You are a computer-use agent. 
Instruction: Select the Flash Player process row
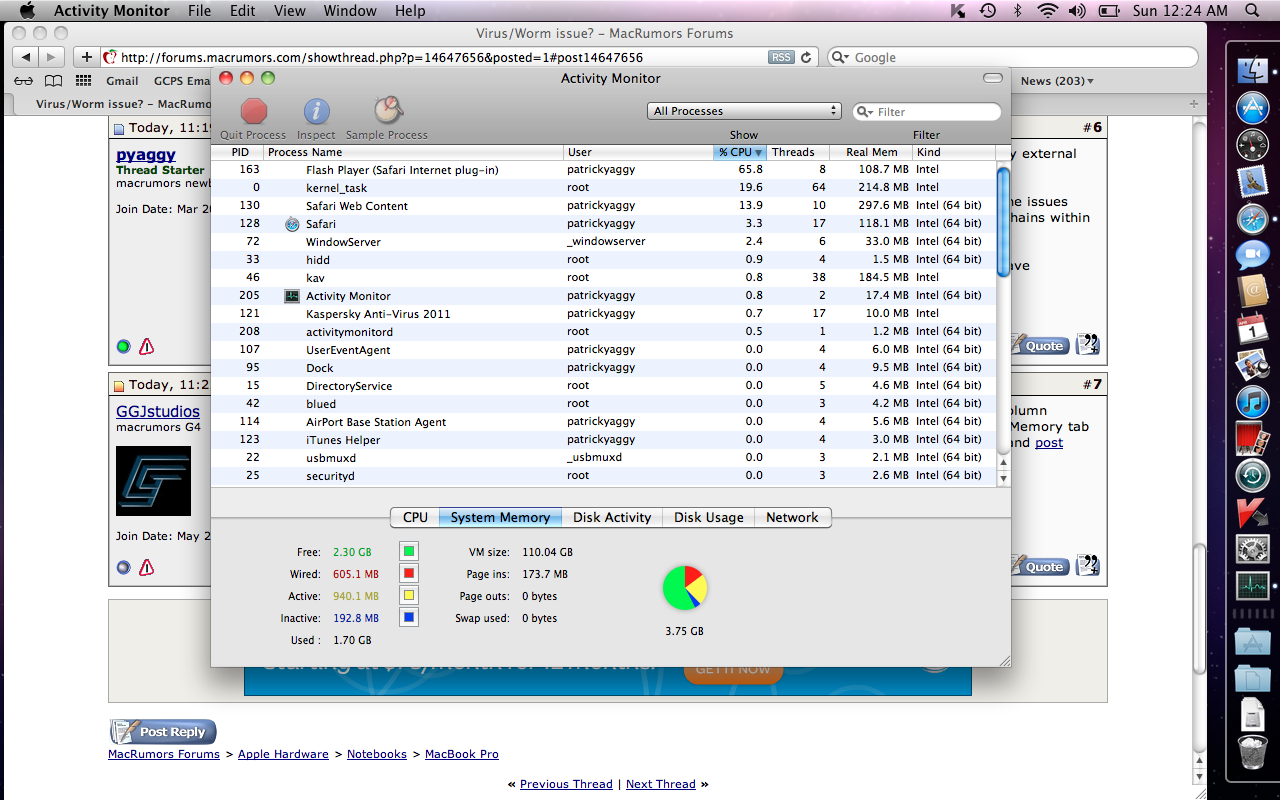[603, 170]
